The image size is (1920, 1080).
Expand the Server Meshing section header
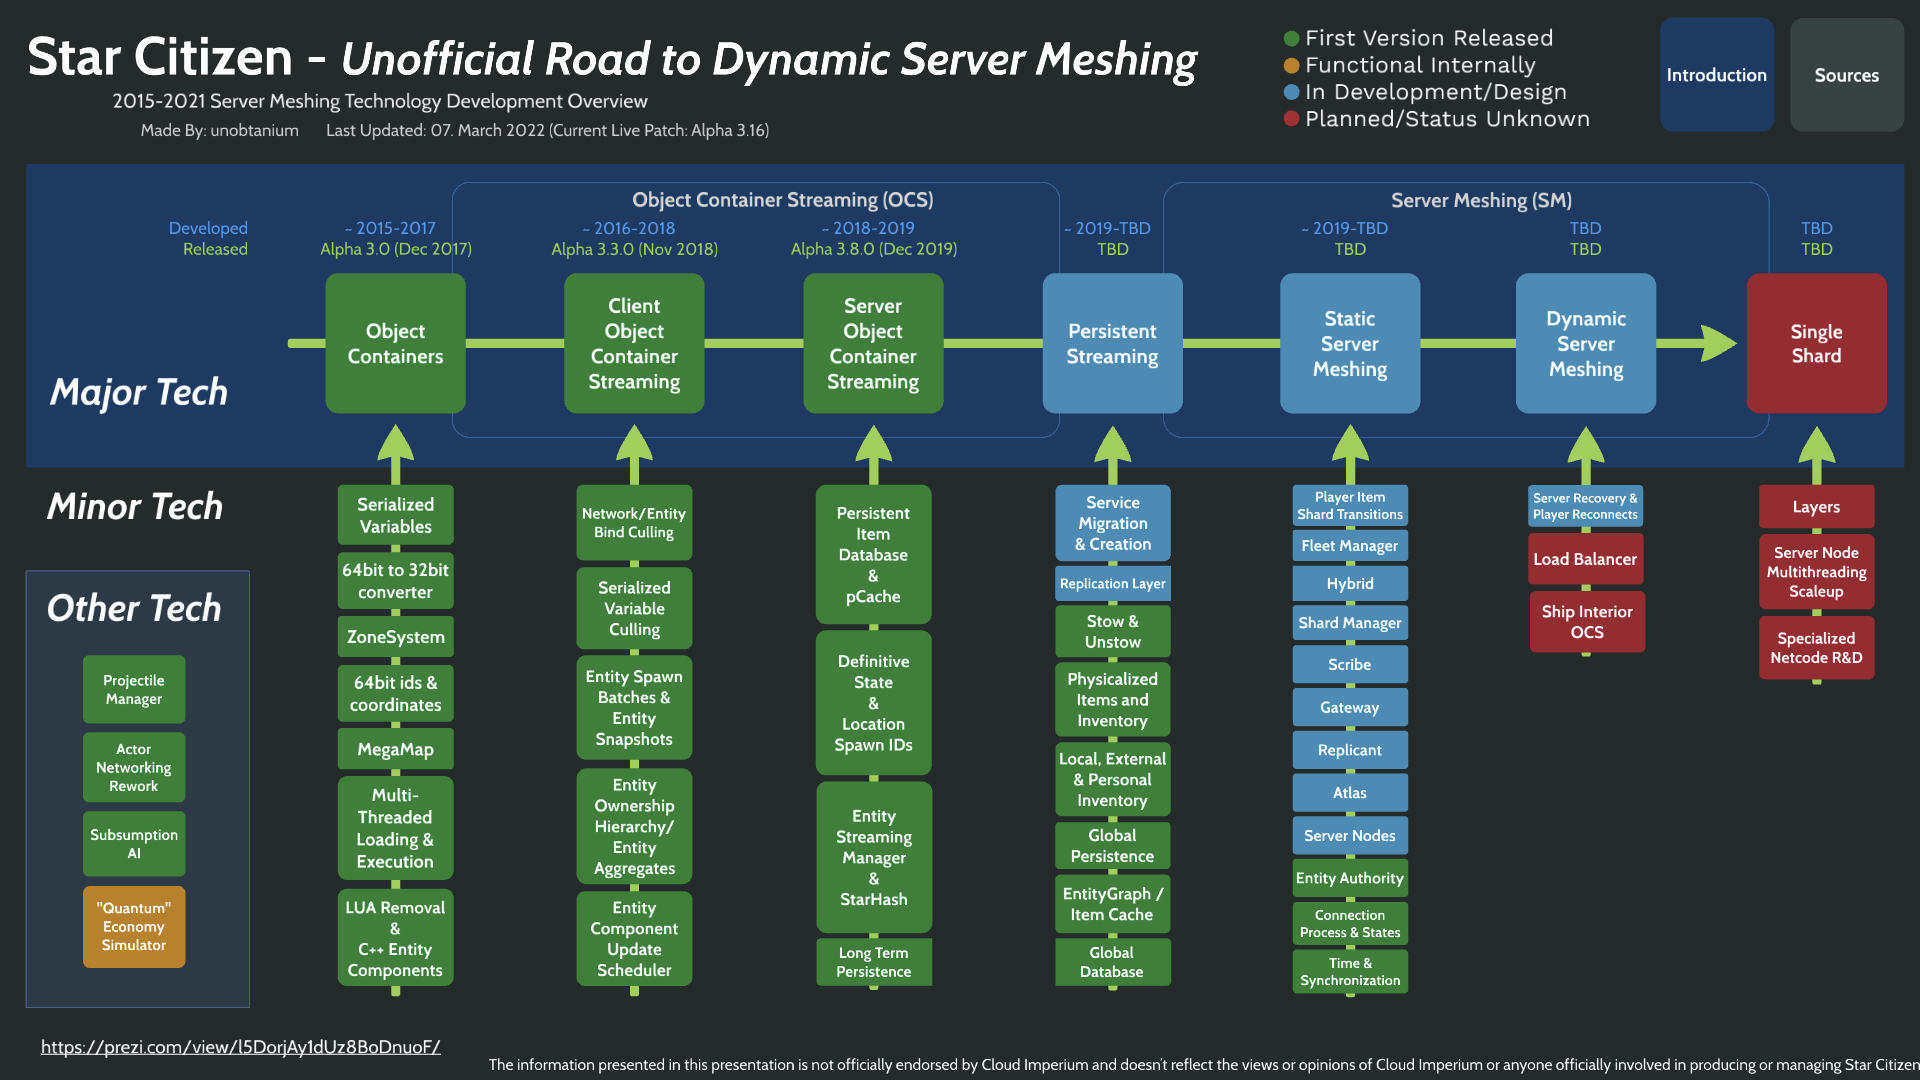click(1481, 200)
